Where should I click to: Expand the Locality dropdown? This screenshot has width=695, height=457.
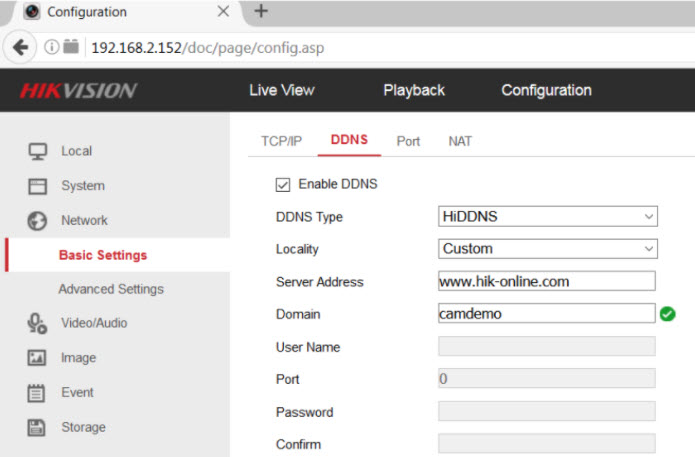547,249
